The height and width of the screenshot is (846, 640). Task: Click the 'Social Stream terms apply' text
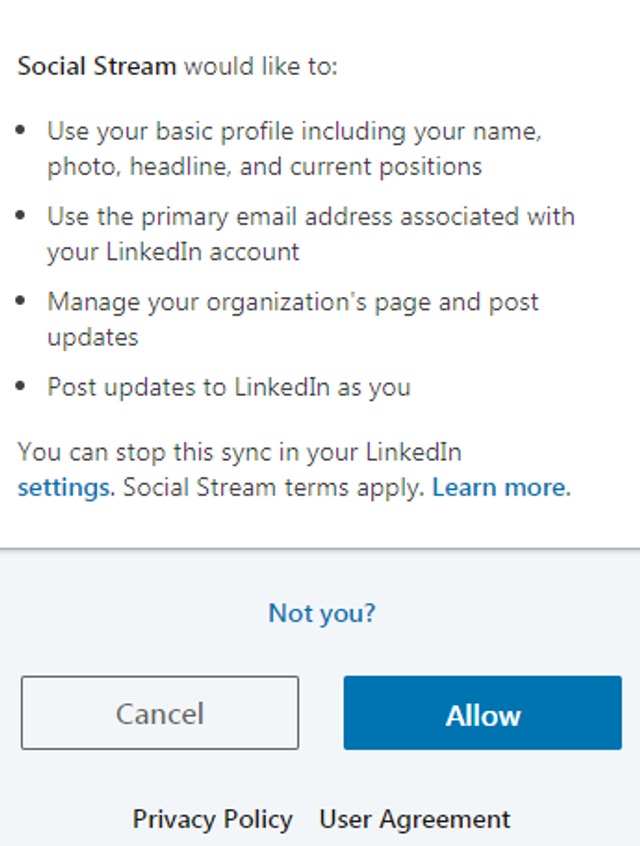pos(273,488)
